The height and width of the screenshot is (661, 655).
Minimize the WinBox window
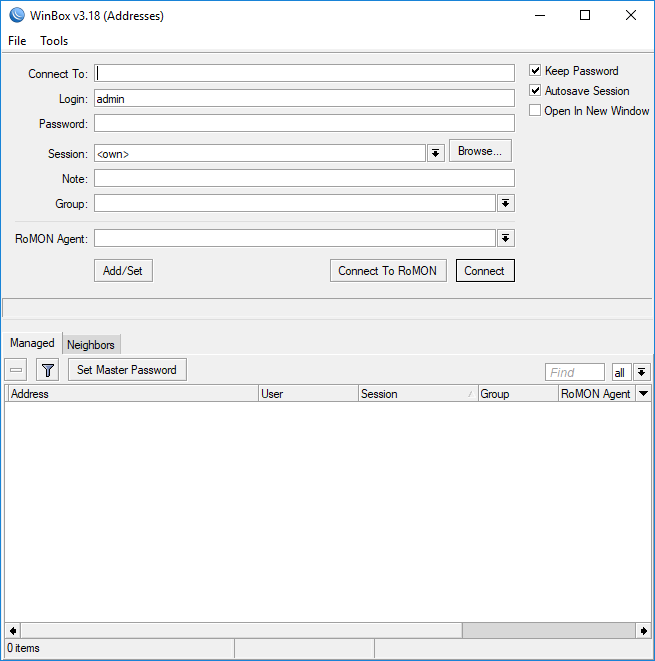(x=540, y=16)
